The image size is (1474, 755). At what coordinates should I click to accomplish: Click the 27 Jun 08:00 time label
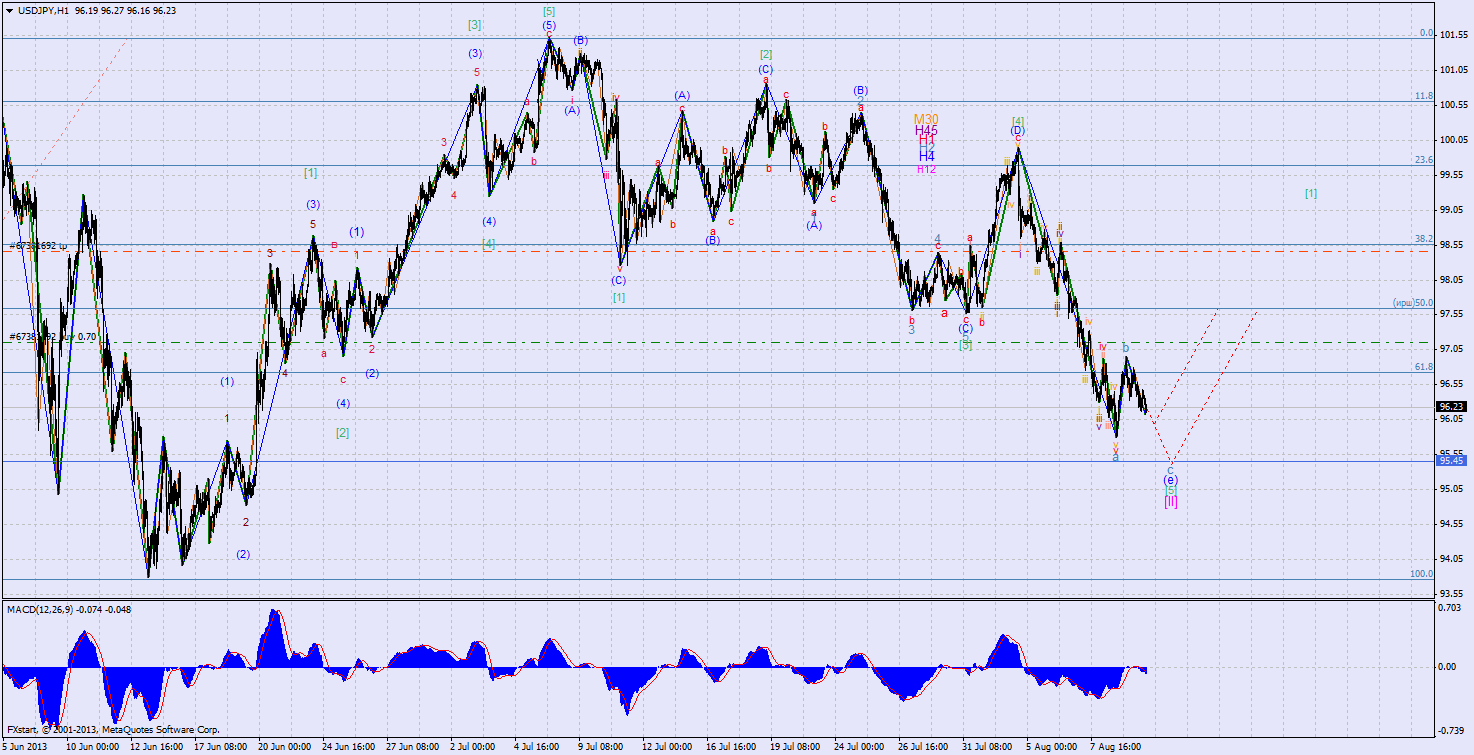pyautogui.click(x=413, y=746)
